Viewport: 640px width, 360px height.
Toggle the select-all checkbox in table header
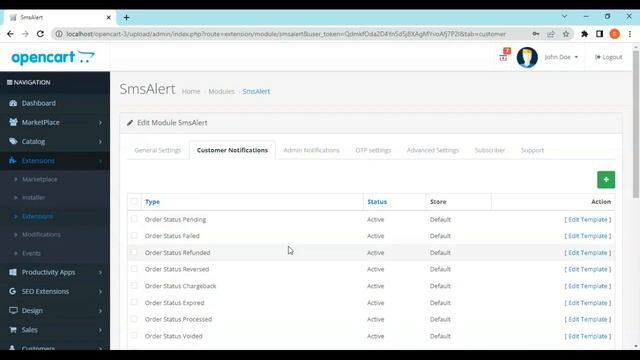point(134,201)
